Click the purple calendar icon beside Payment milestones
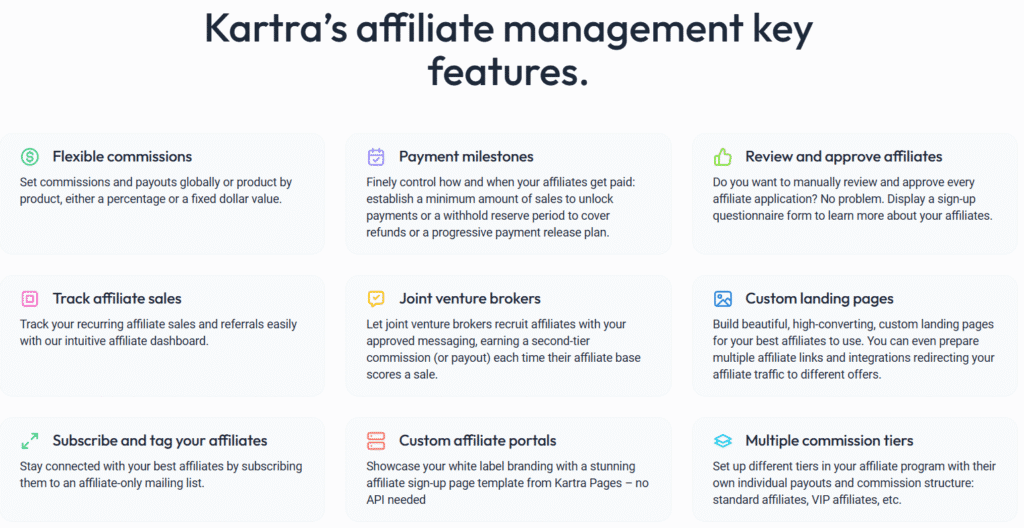This screenshot has width=1024, height=528. tap(376, 157)
